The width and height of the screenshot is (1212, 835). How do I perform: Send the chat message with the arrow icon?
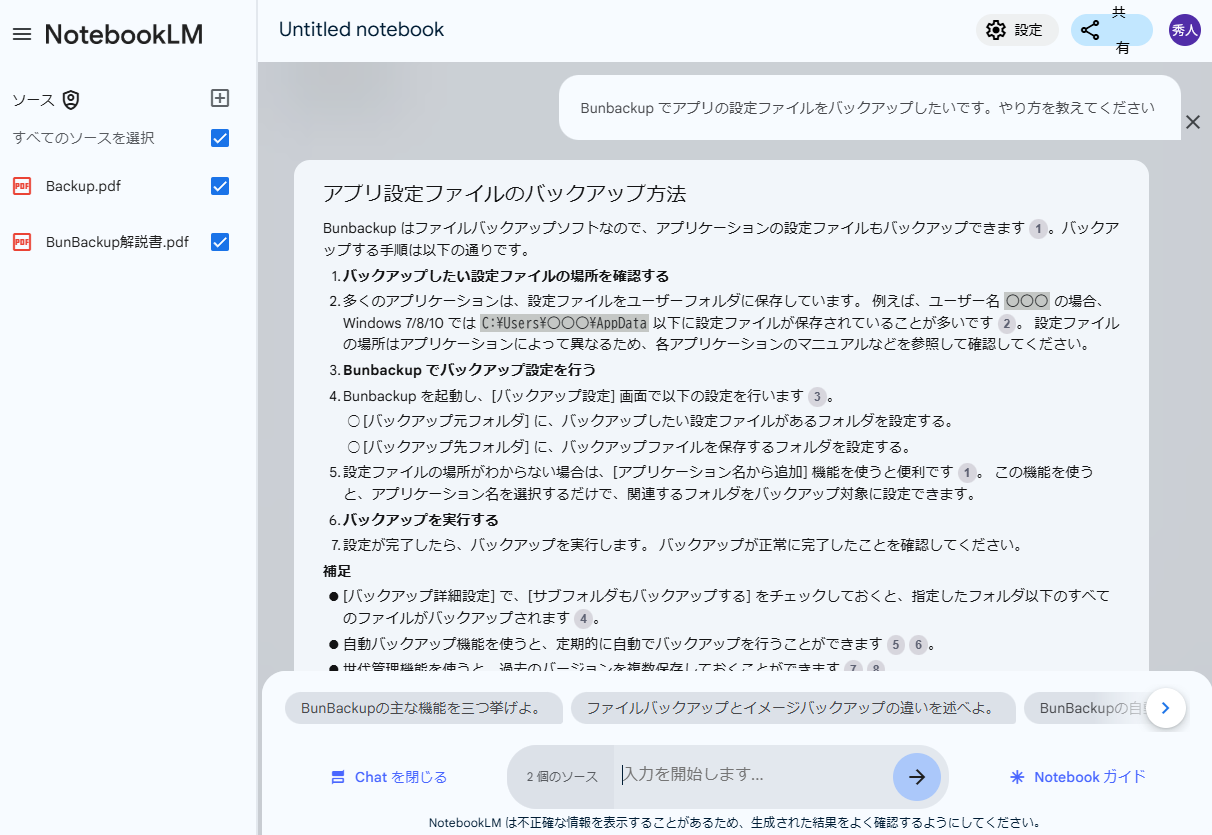pyautogui.click(x=916, y=776)
